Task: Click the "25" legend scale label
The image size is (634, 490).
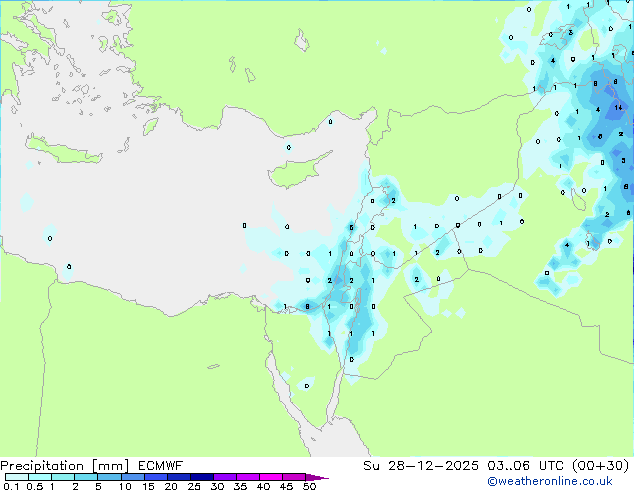Action: click(194, 486)
